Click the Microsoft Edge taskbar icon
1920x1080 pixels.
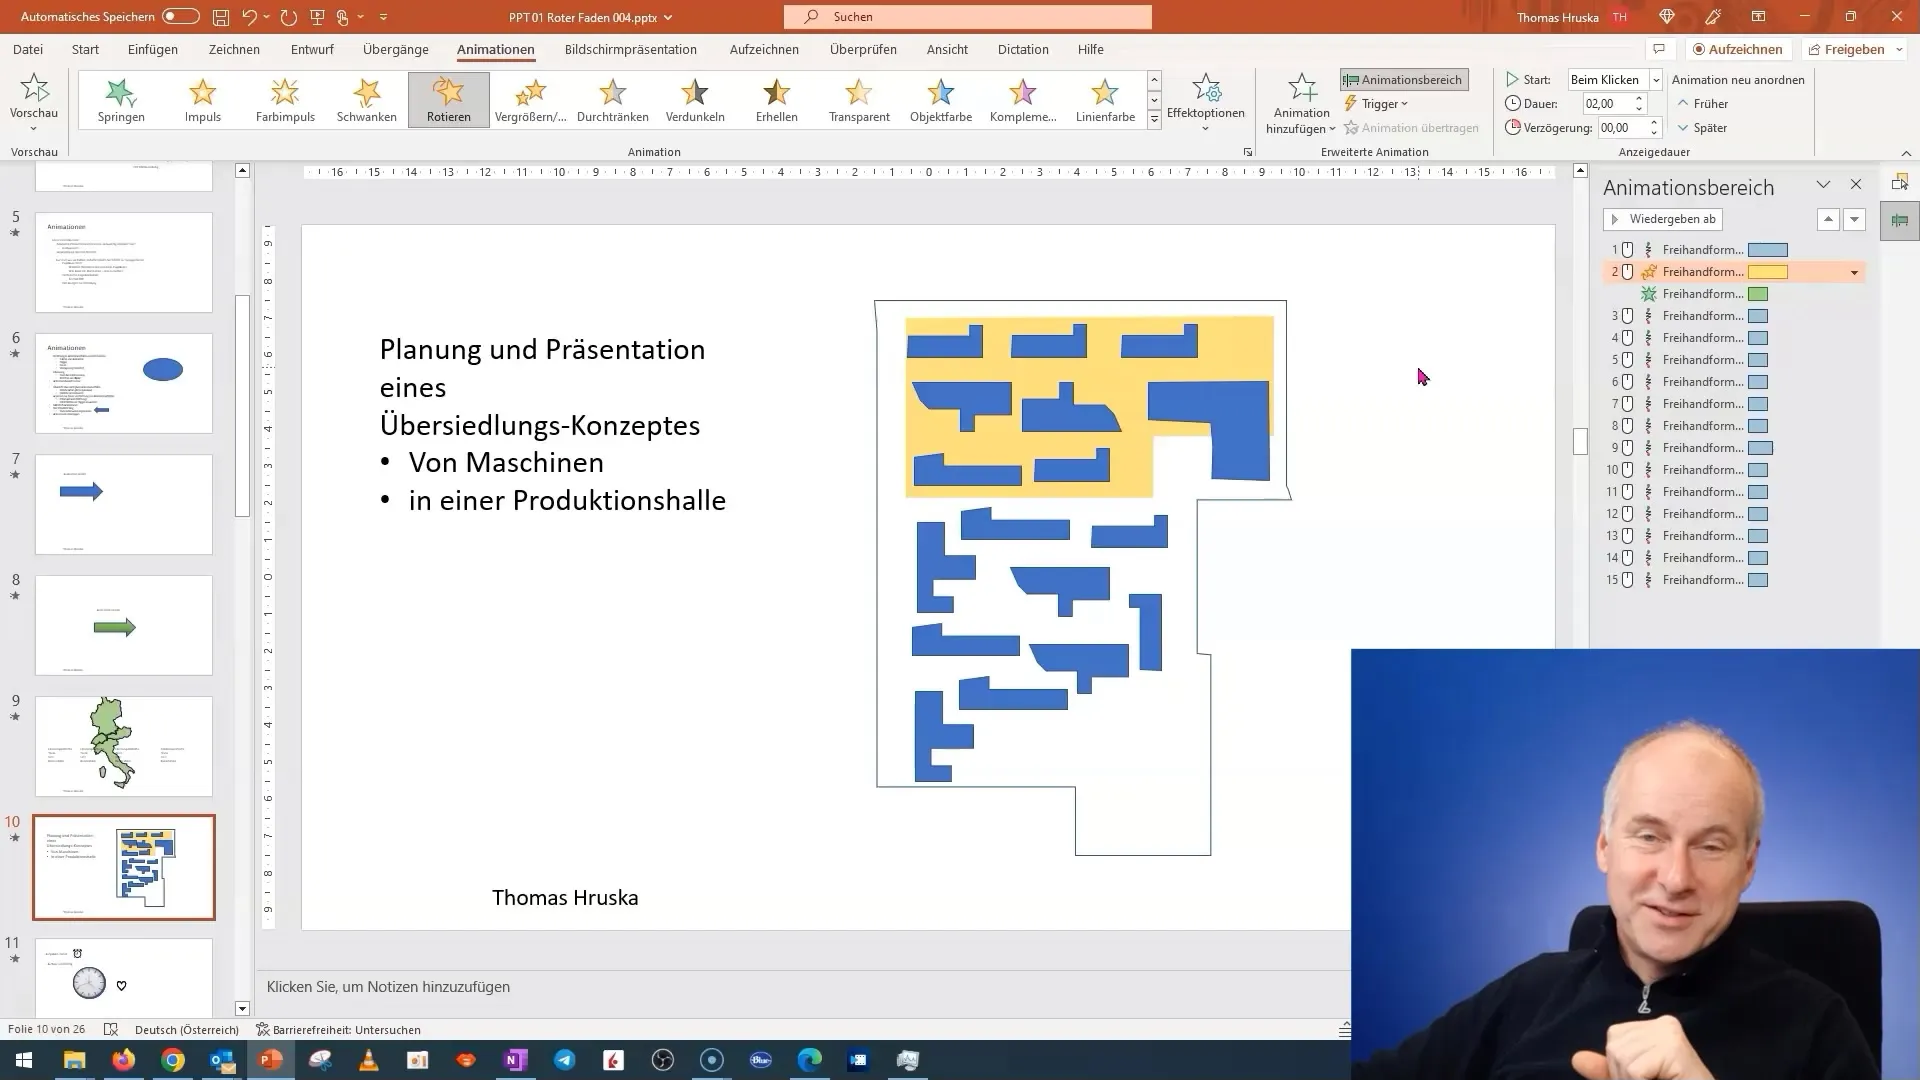(x=808, y=1059)
